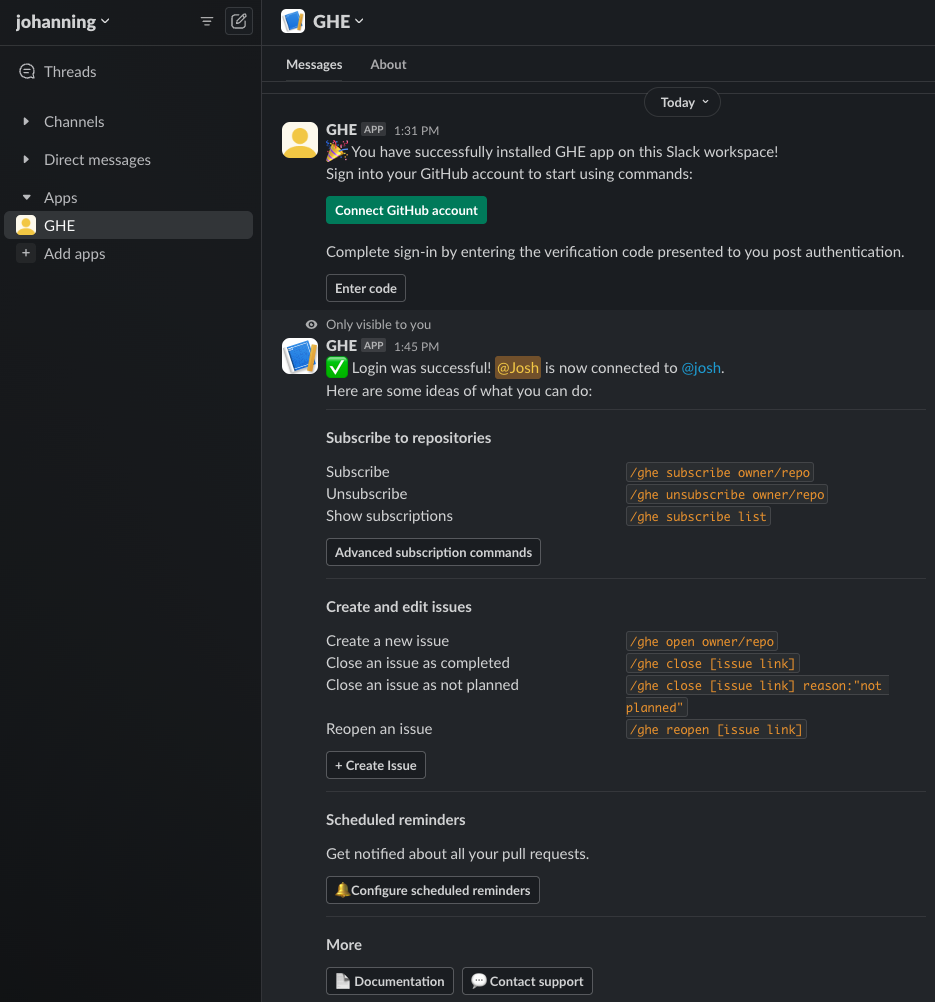Click GHE notebook avatar on 1:45 PM message
The width and height of the screenshot is (935, 1002).
tap(300, 356)
